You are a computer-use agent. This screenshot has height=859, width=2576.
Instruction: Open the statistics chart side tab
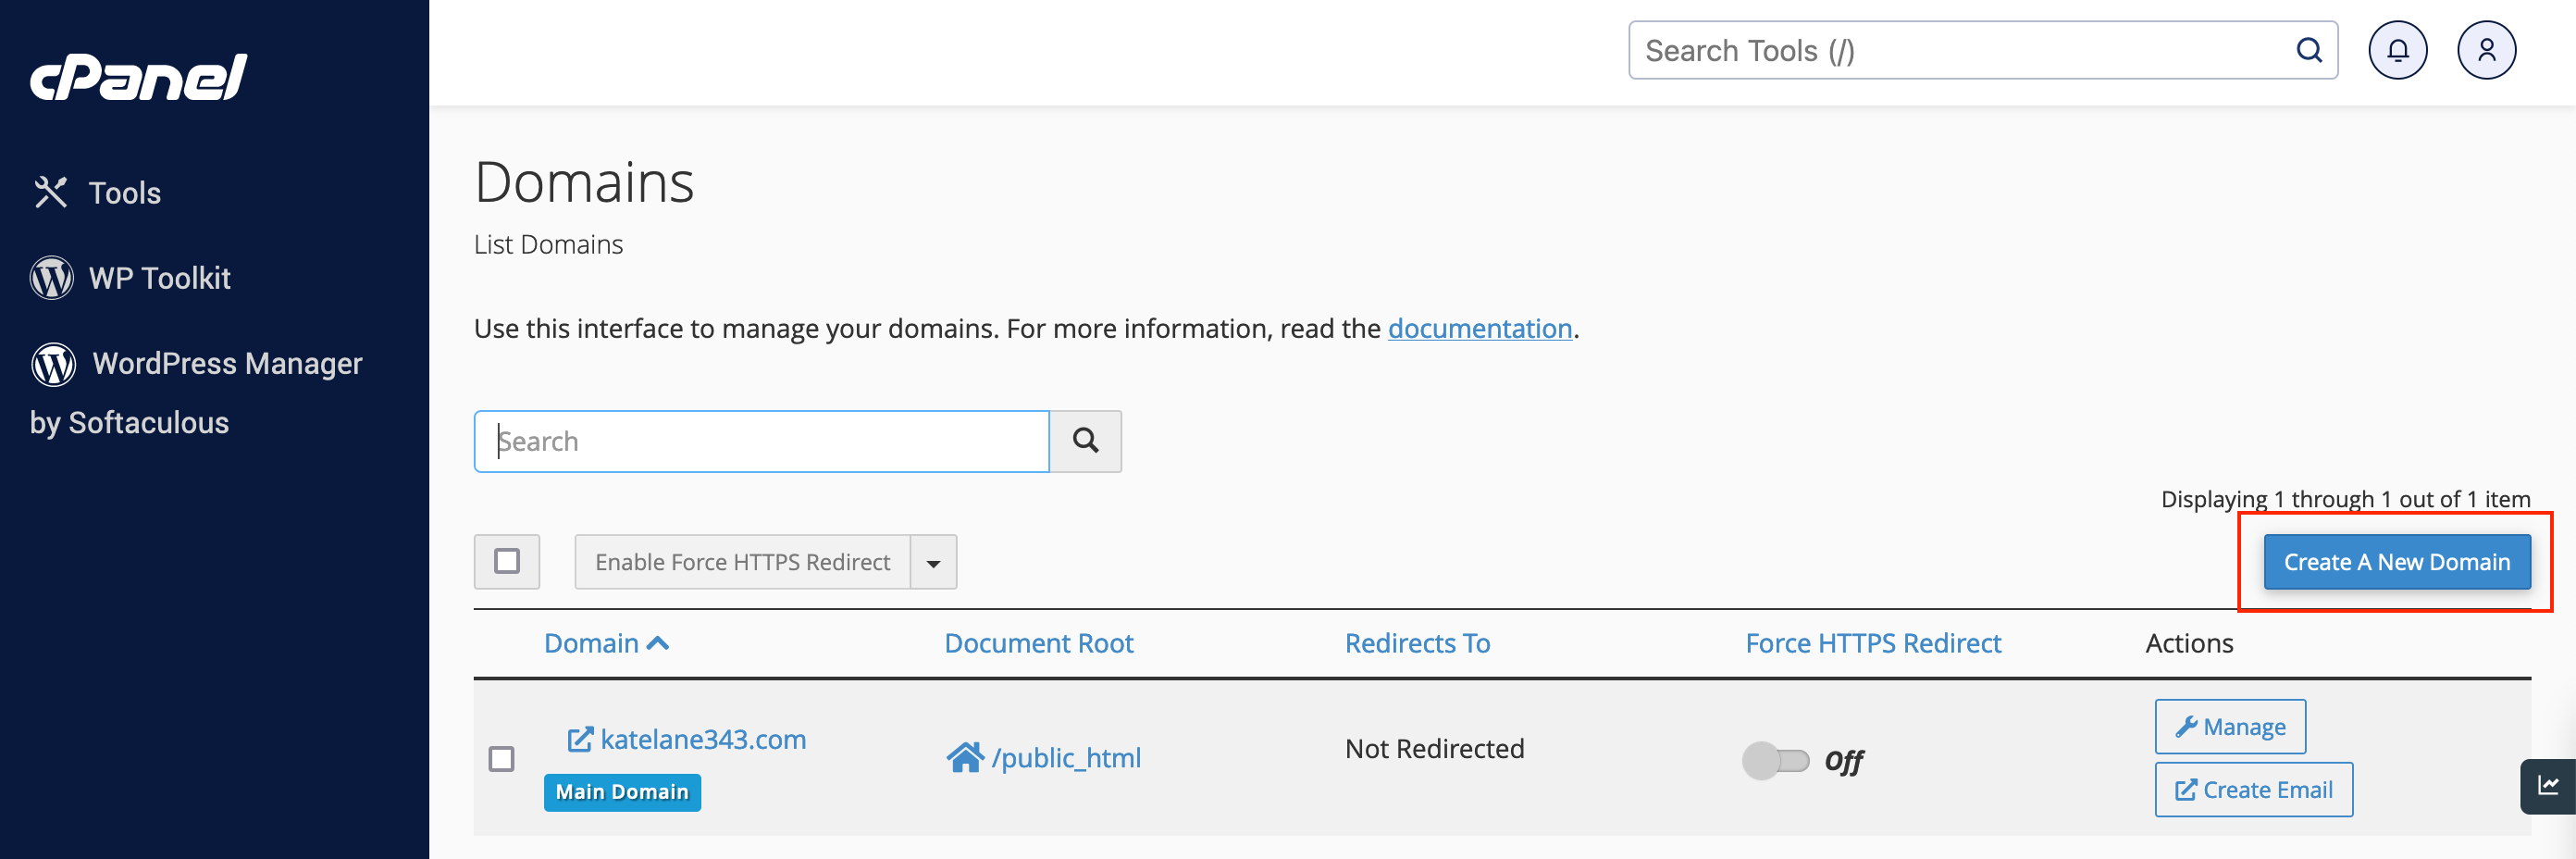coord(2547,786)
